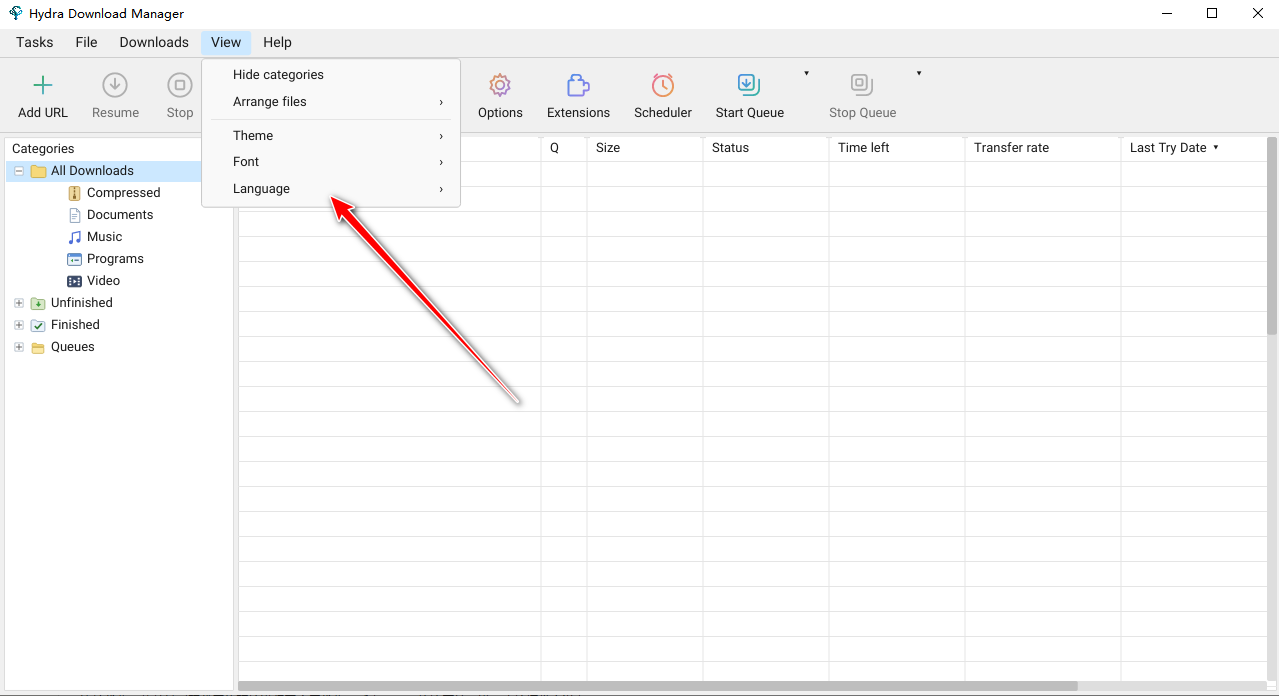This screenshot has height=696, width=1279.
Task: Click the Hydra app logo in title bar
Action: 15,13
